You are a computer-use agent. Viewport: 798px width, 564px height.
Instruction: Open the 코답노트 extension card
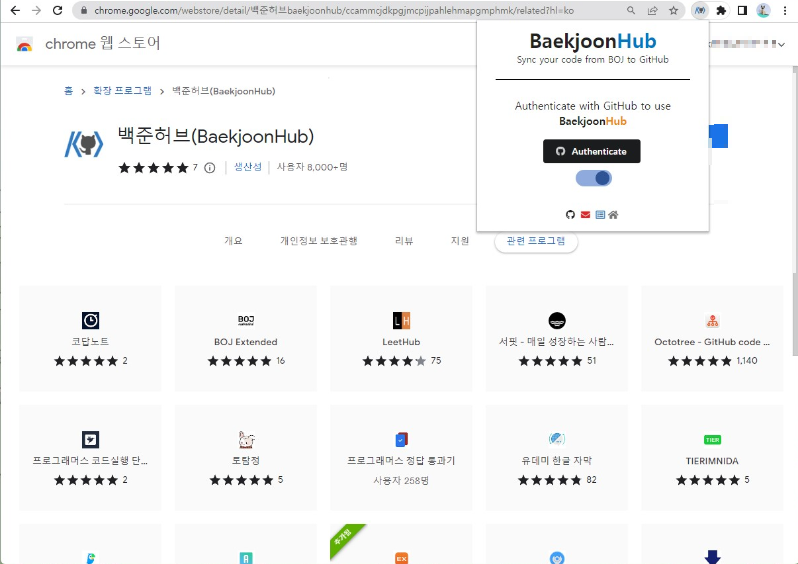[x=90, y=339]
